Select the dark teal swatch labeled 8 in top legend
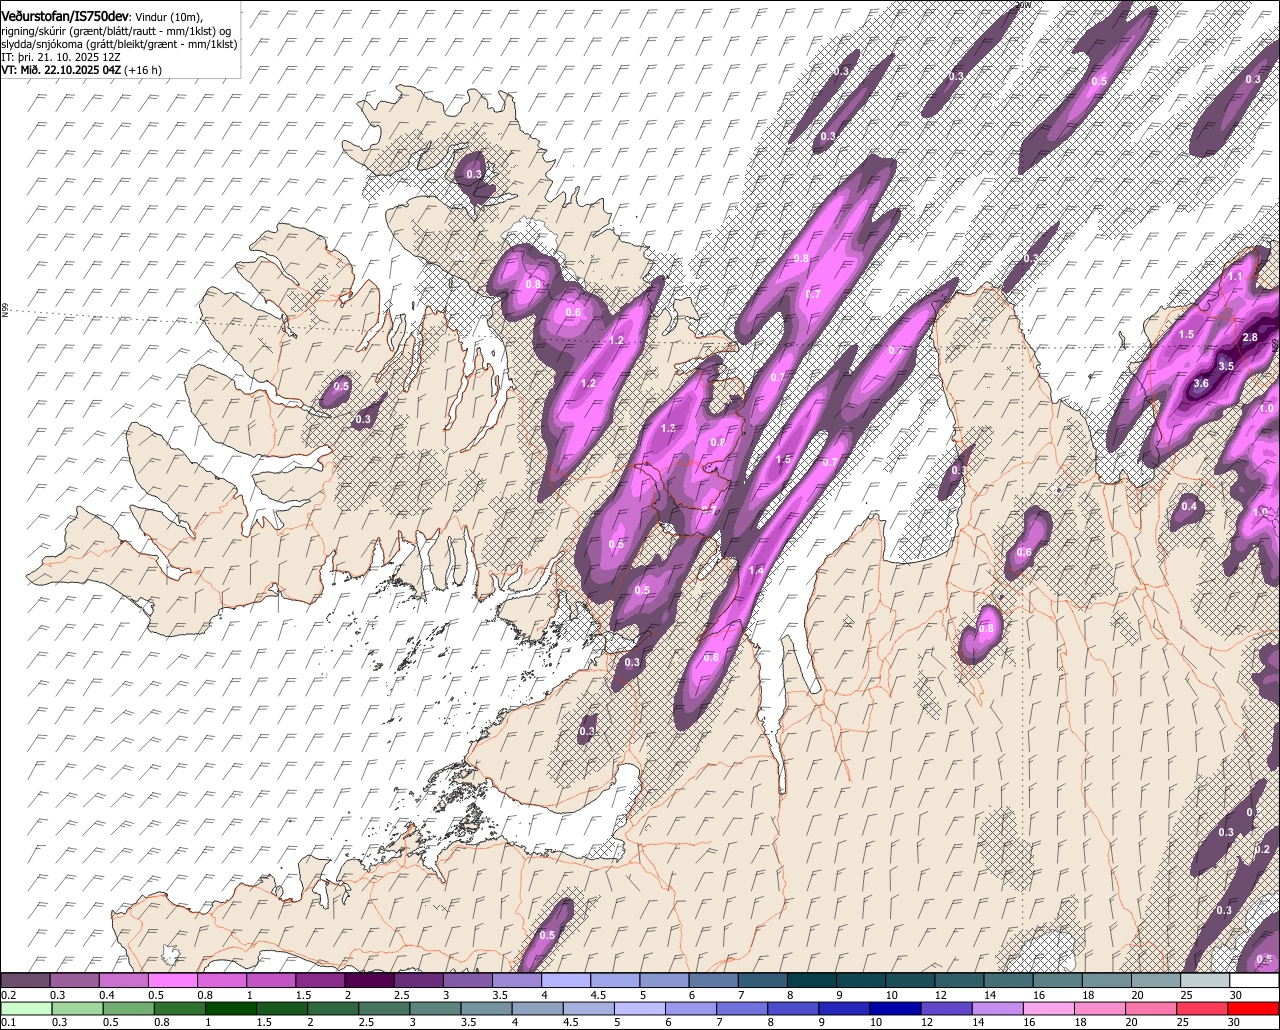This screenshot has width=1280, height=1030. point(812,981)
